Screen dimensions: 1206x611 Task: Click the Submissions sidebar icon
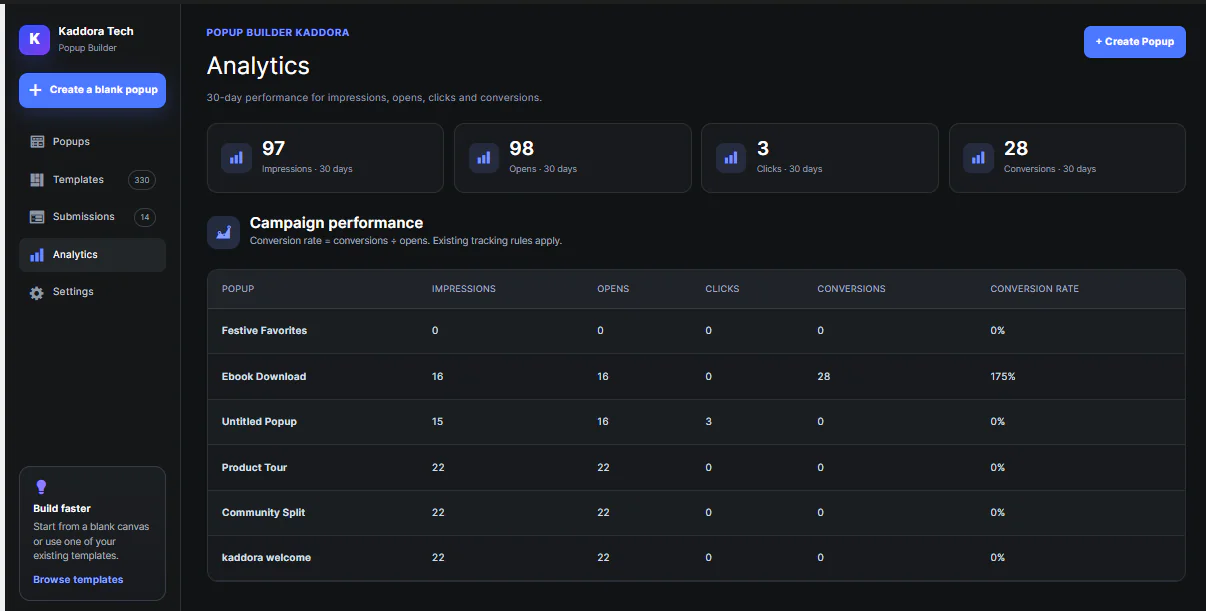(37, 217)
